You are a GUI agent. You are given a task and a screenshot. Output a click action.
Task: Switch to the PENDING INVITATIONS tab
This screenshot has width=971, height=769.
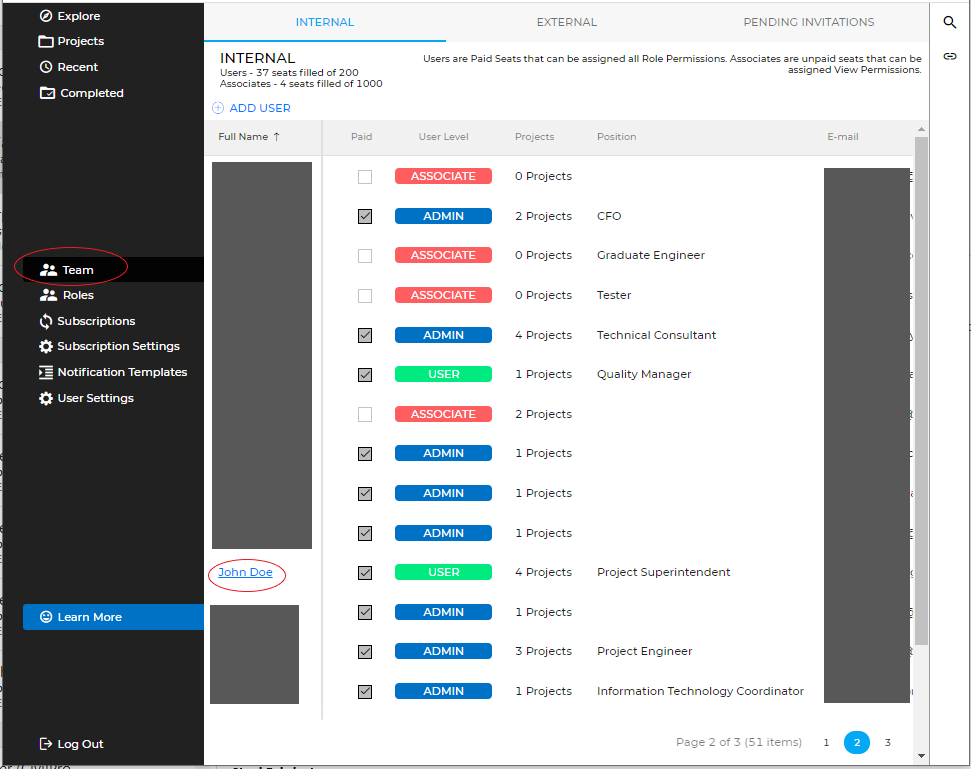[808, 22]
